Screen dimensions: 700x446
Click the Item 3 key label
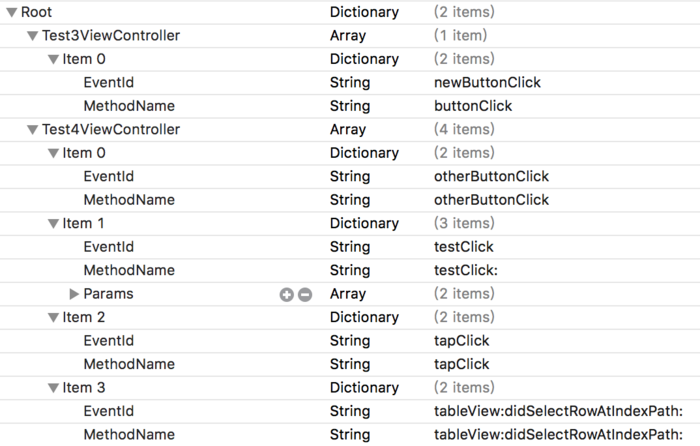[x=83, y=388]
